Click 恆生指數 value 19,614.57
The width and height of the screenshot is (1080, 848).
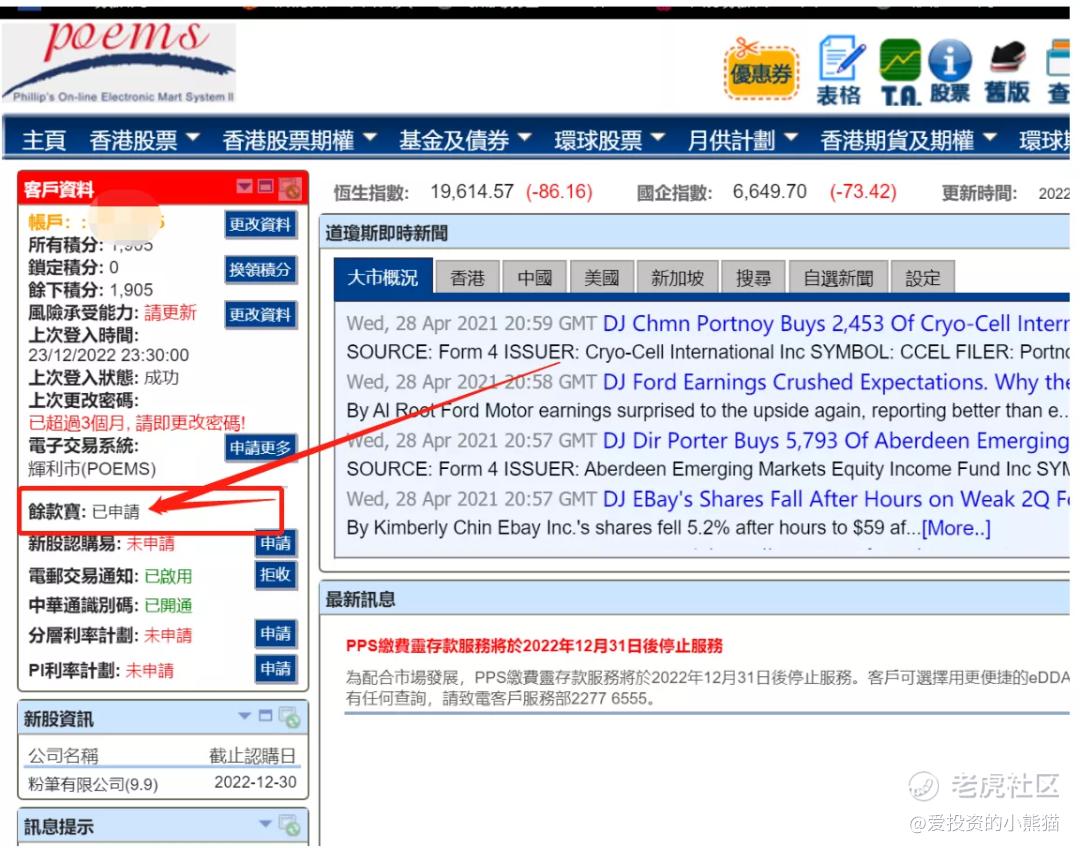(472, 192)
